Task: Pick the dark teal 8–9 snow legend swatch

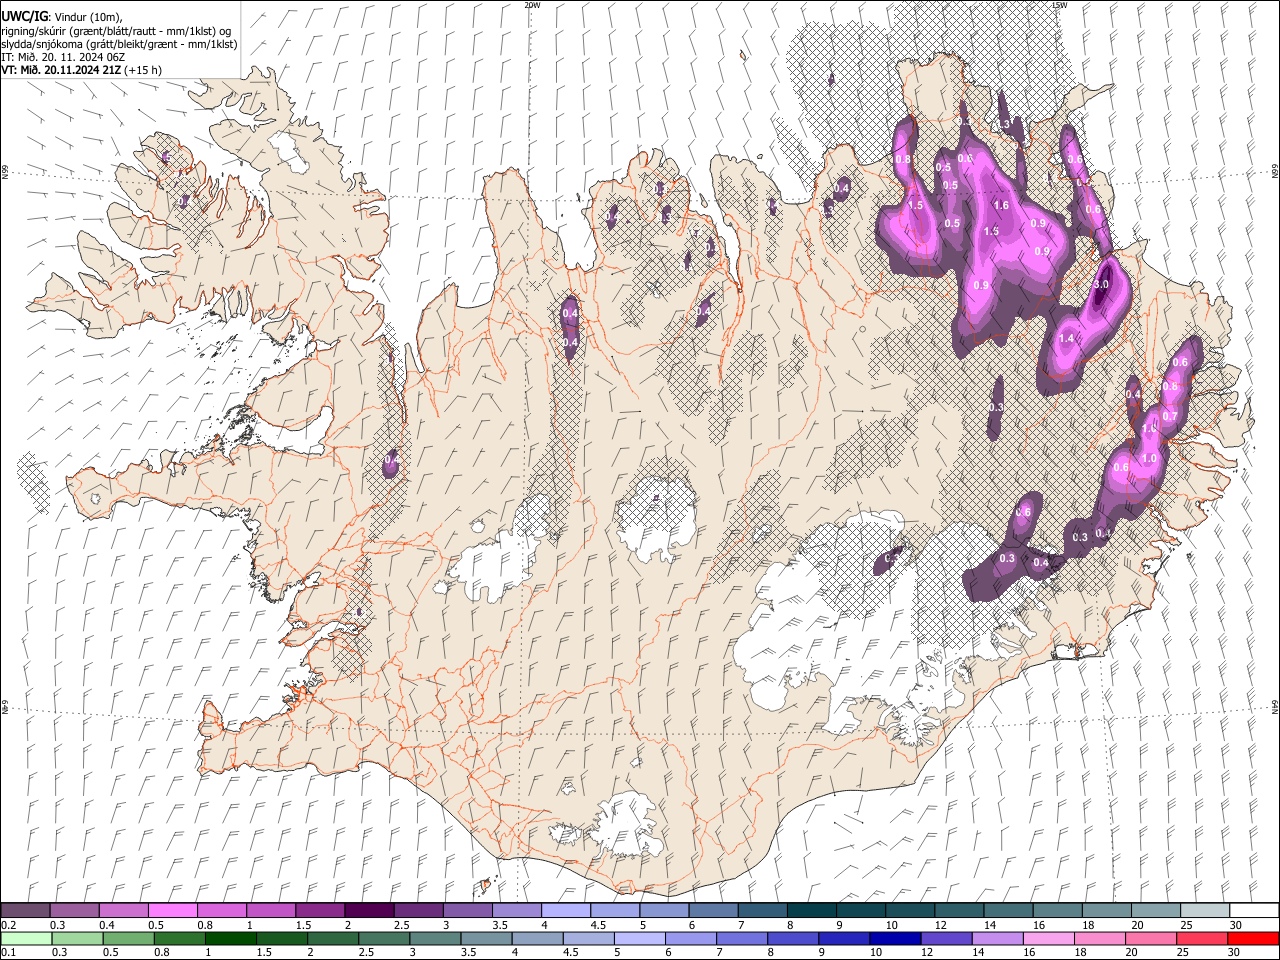Action: coord(812,911)
